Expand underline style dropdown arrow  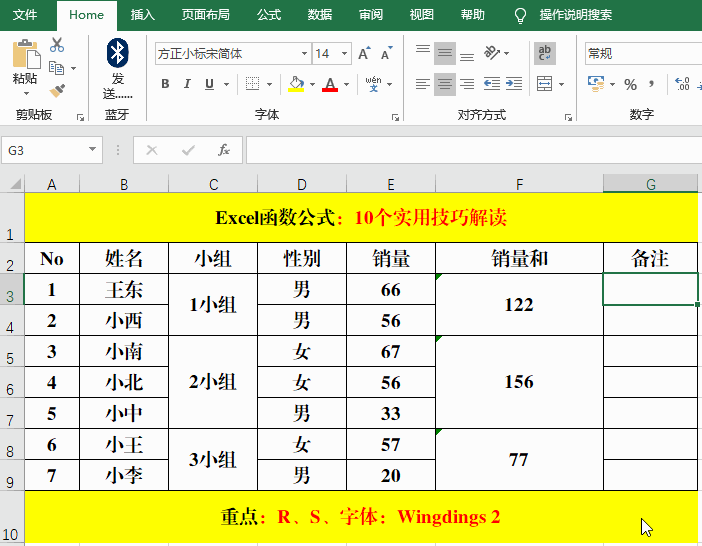tap(226, 84)
